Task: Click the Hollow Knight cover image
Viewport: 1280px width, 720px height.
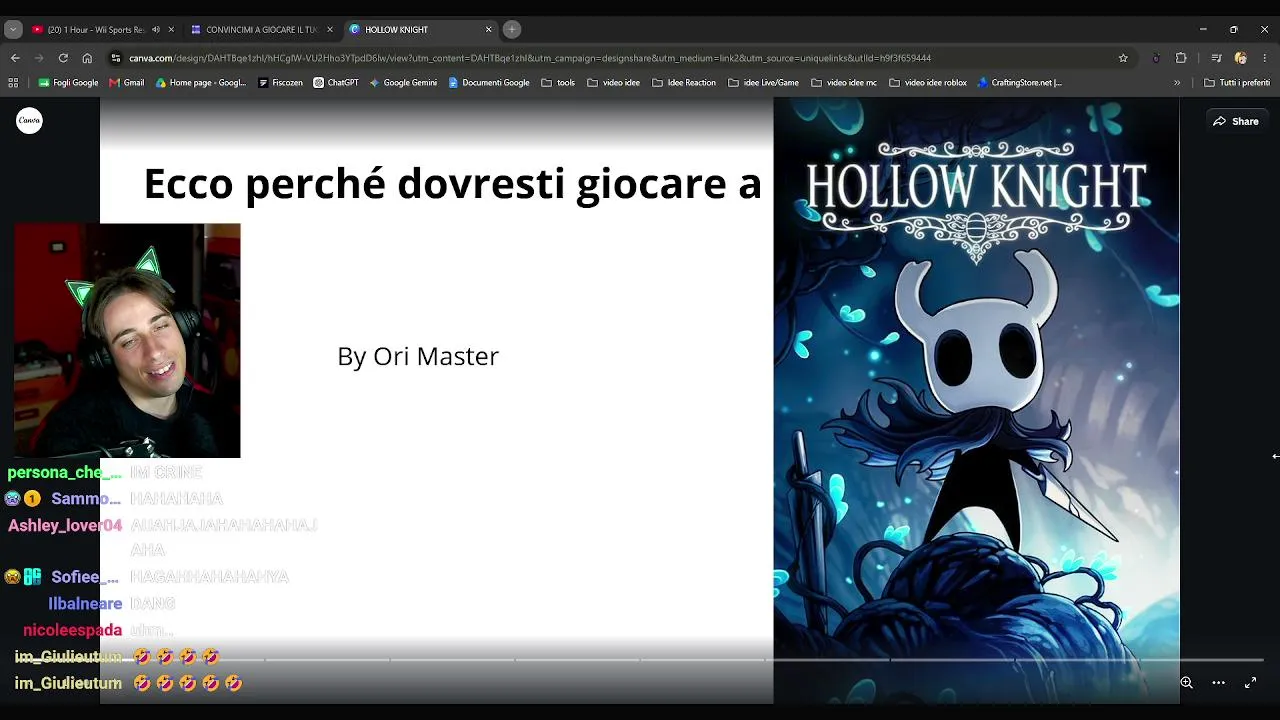Action: pos(976,400)
